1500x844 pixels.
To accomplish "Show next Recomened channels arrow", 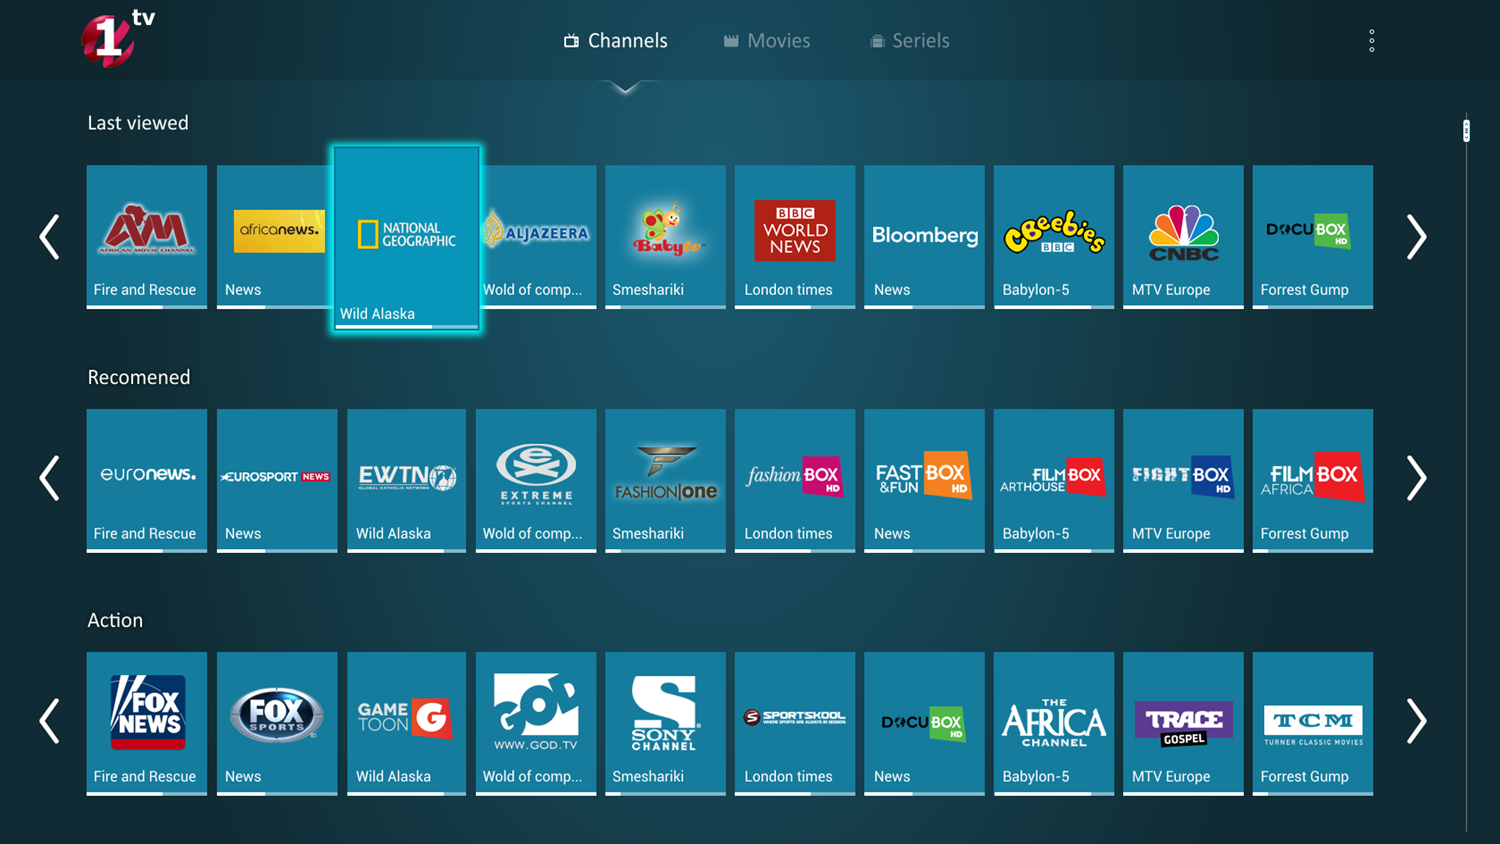I will click(x=1416, y=478).
